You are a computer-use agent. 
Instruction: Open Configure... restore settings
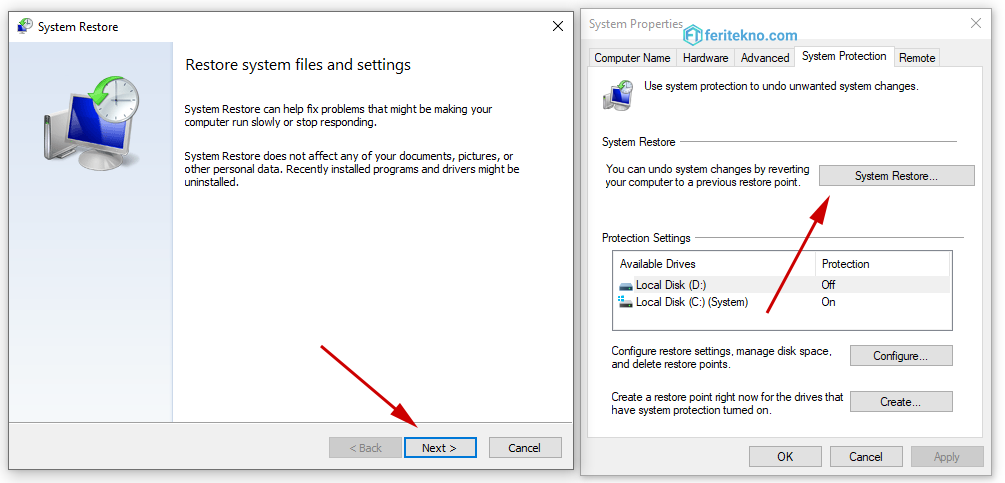coord(901,356)
